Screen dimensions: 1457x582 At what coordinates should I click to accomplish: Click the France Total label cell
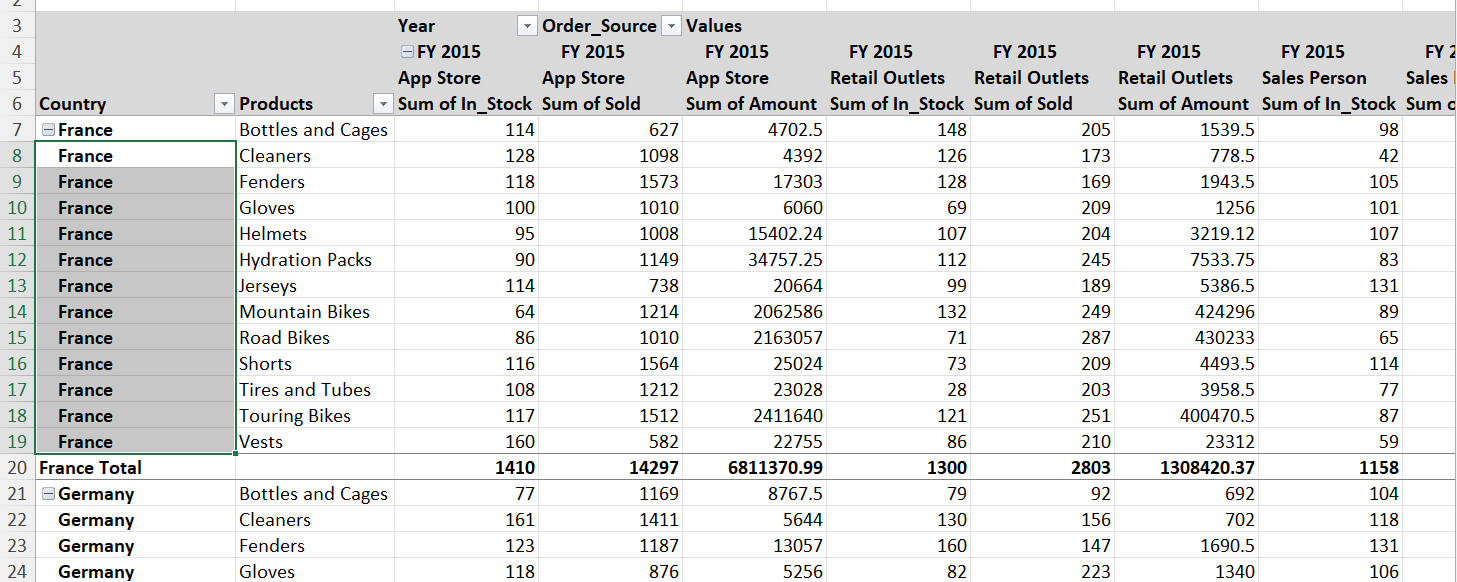point(90,468)
